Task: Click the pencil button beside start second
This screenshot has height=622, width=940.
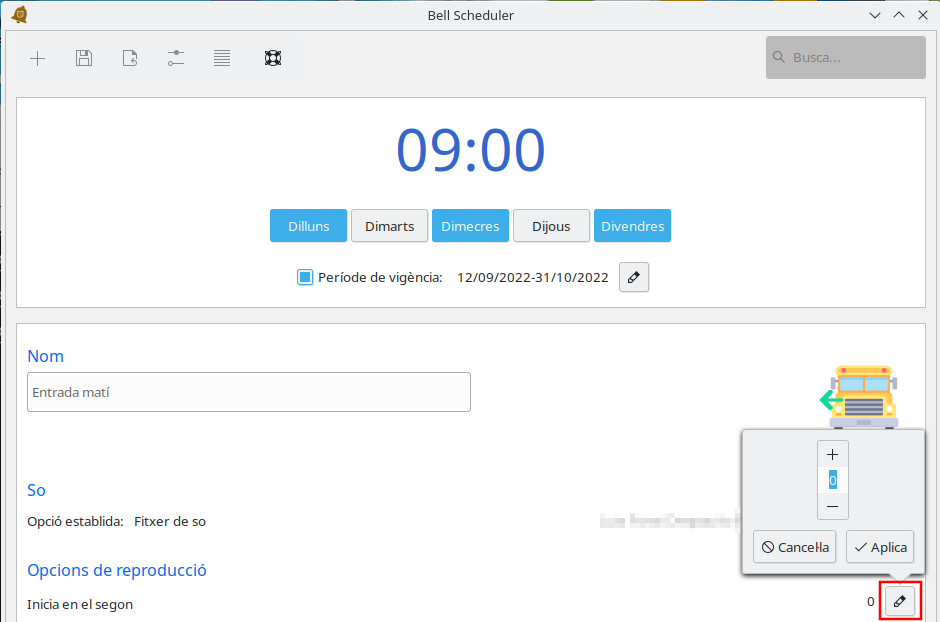Action: (899, 602)
